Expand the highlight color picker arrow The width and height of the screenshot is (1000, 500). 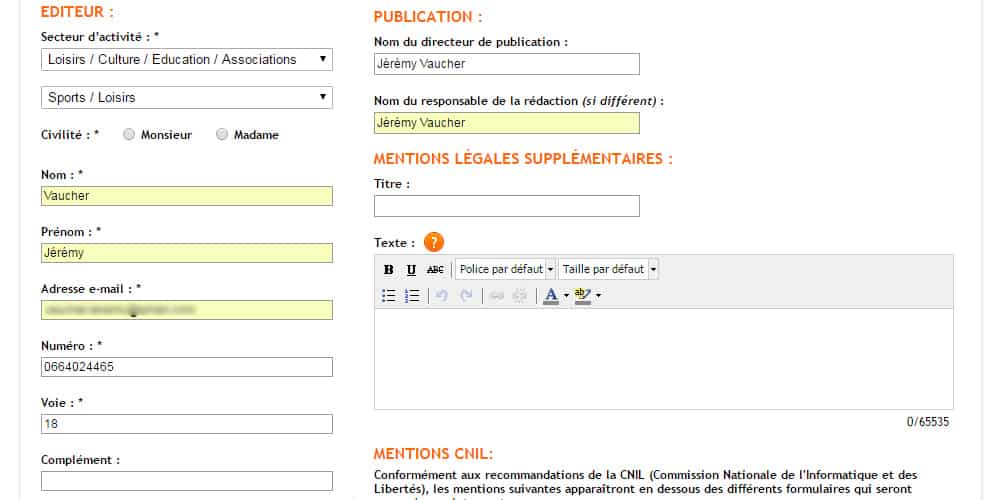[598, 295]
